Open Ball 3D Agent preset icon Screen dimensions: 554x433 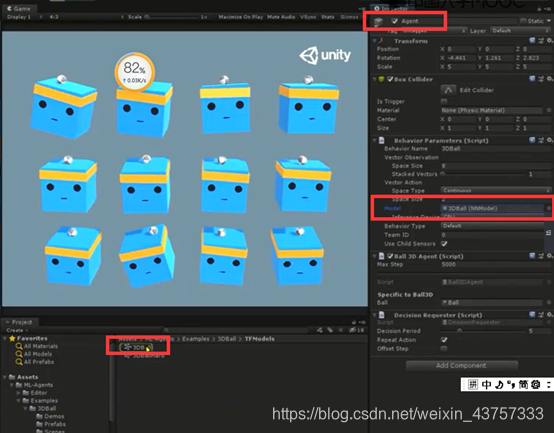[541, 256]
